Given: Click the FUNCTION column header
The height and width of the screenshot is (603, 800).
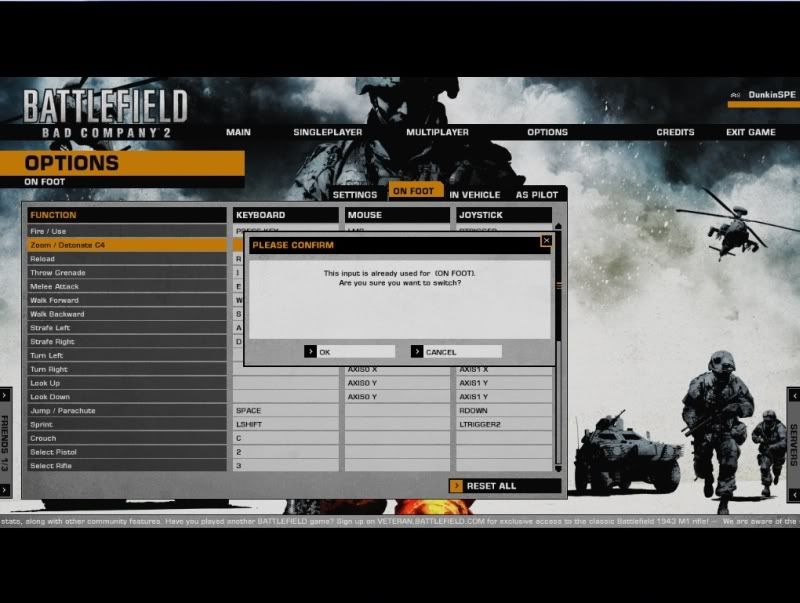Looking at the screenshot, I should pyautogui.click(x=127, y=215).
